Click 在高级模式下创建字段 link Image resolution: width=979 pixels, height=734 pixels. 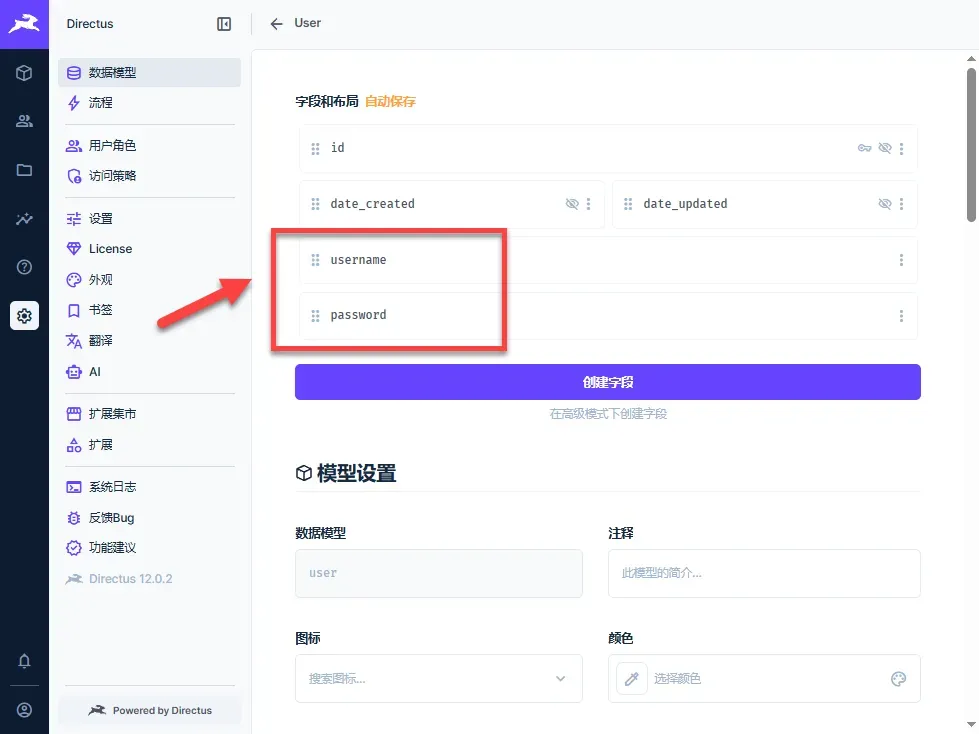(608, 414)
